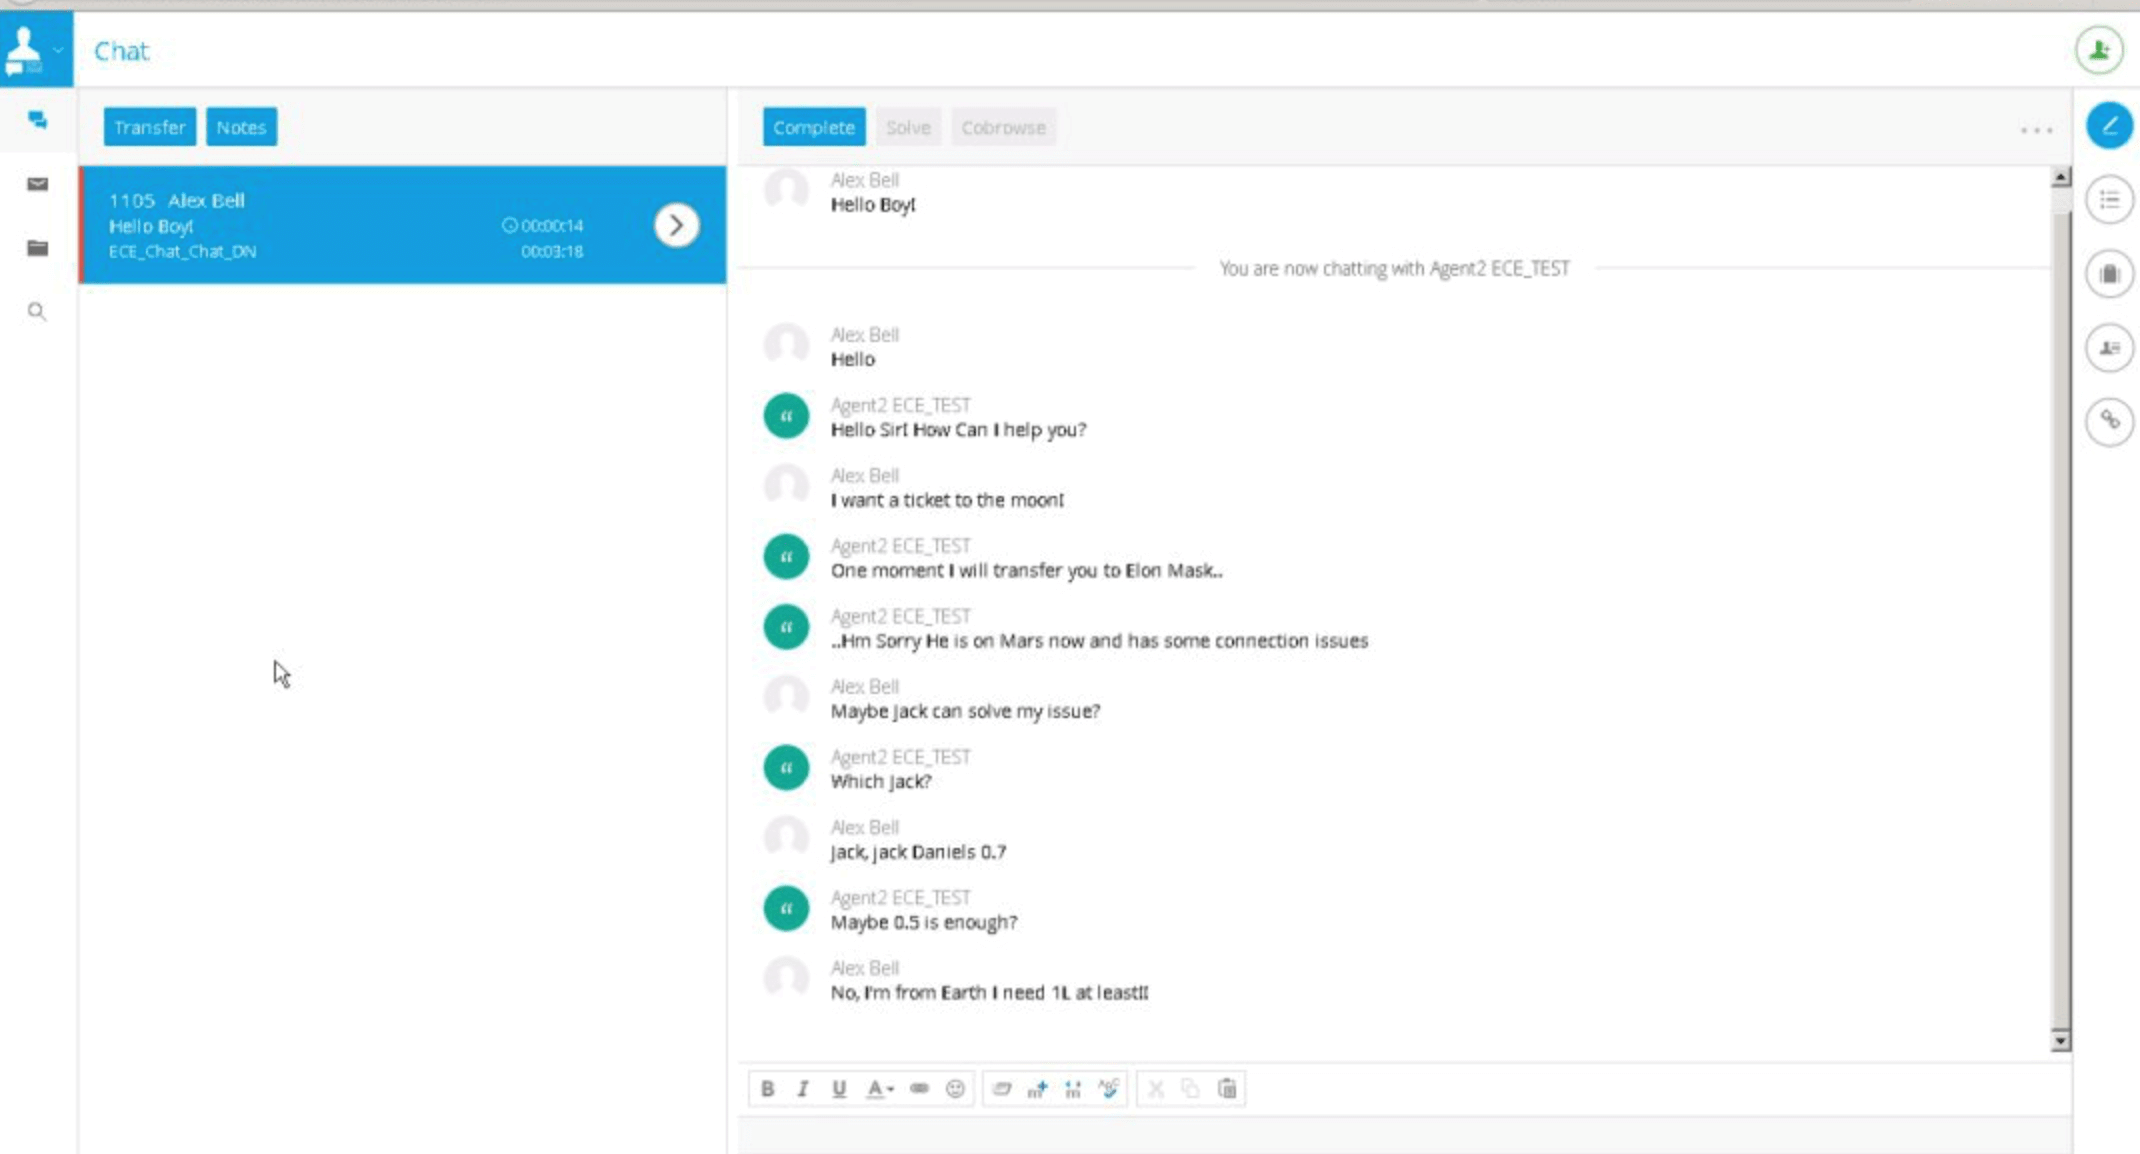The width and height of the screenshot is (2140, 1154).
Task: Click the insert hyperlink icon
Action: (919, 1089)
